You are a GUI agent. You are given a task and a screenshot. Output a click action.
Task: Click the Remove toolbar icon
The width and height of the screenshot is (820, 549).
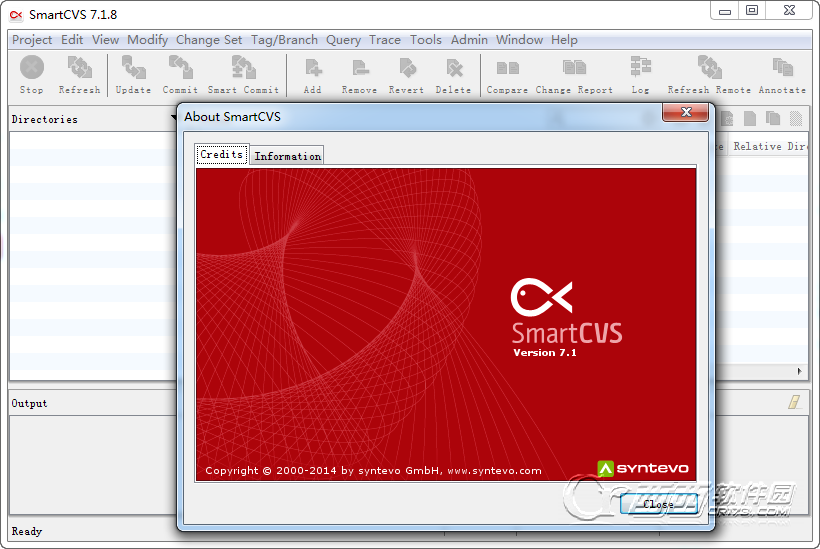tap(360, 68)
